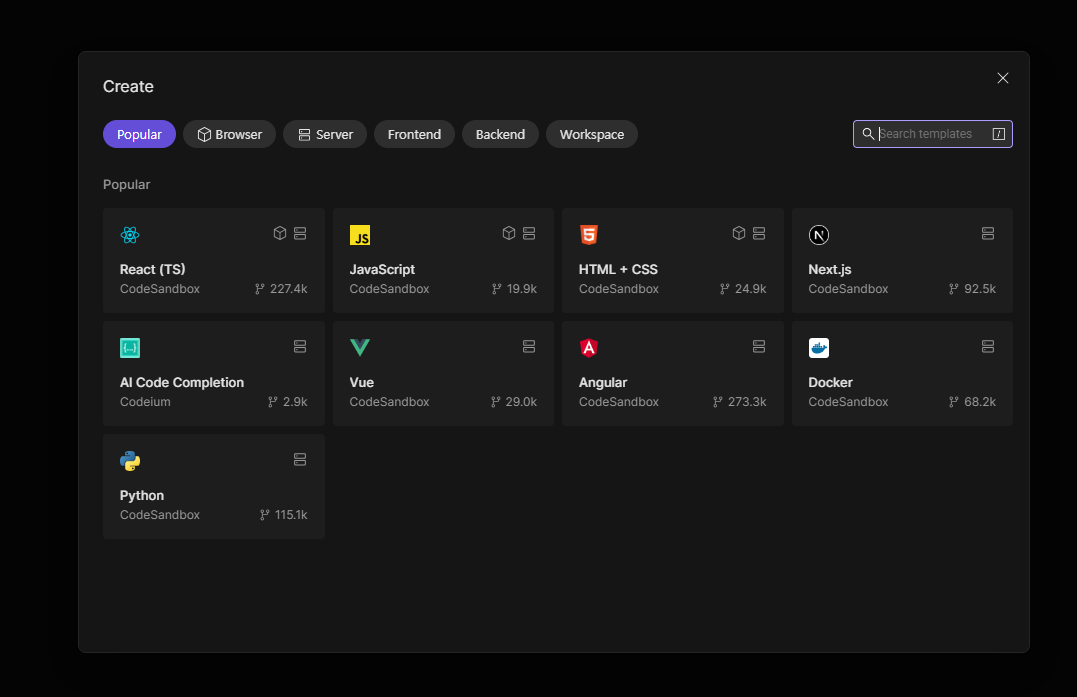Open the Workspace filter tab
The height and width of the screenshot is (697, 1077).
point(592,135)
